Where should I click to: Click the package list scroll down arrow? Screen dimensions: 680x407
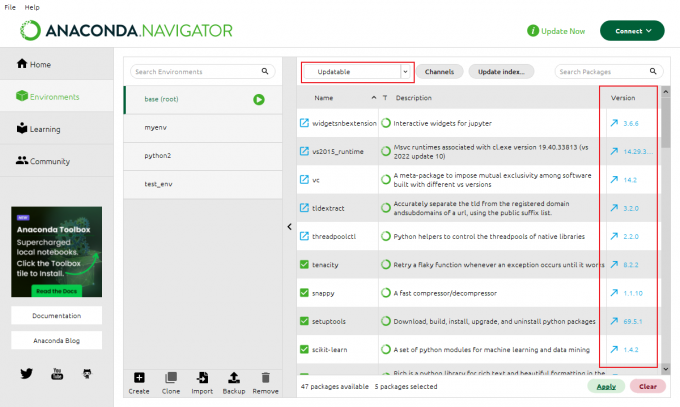(666, 369)
